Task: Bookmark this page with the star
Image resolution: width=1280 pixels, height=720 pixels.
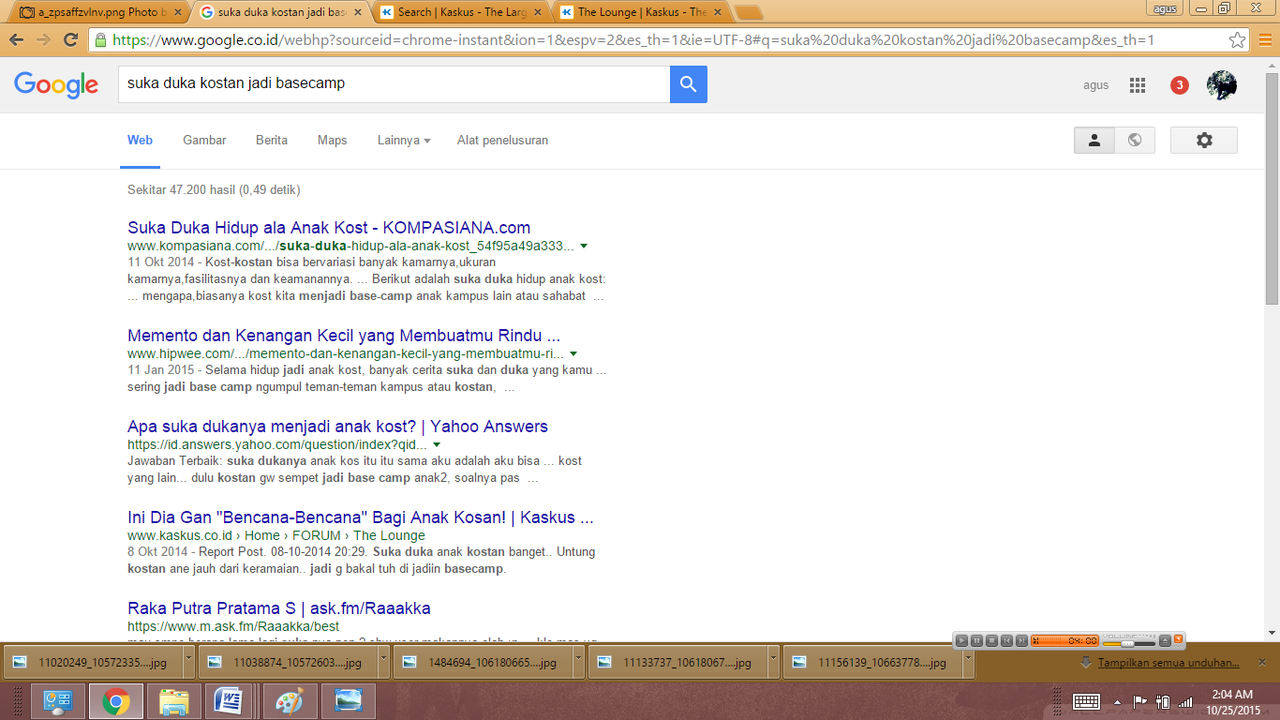Action: tap(1238, 40)
